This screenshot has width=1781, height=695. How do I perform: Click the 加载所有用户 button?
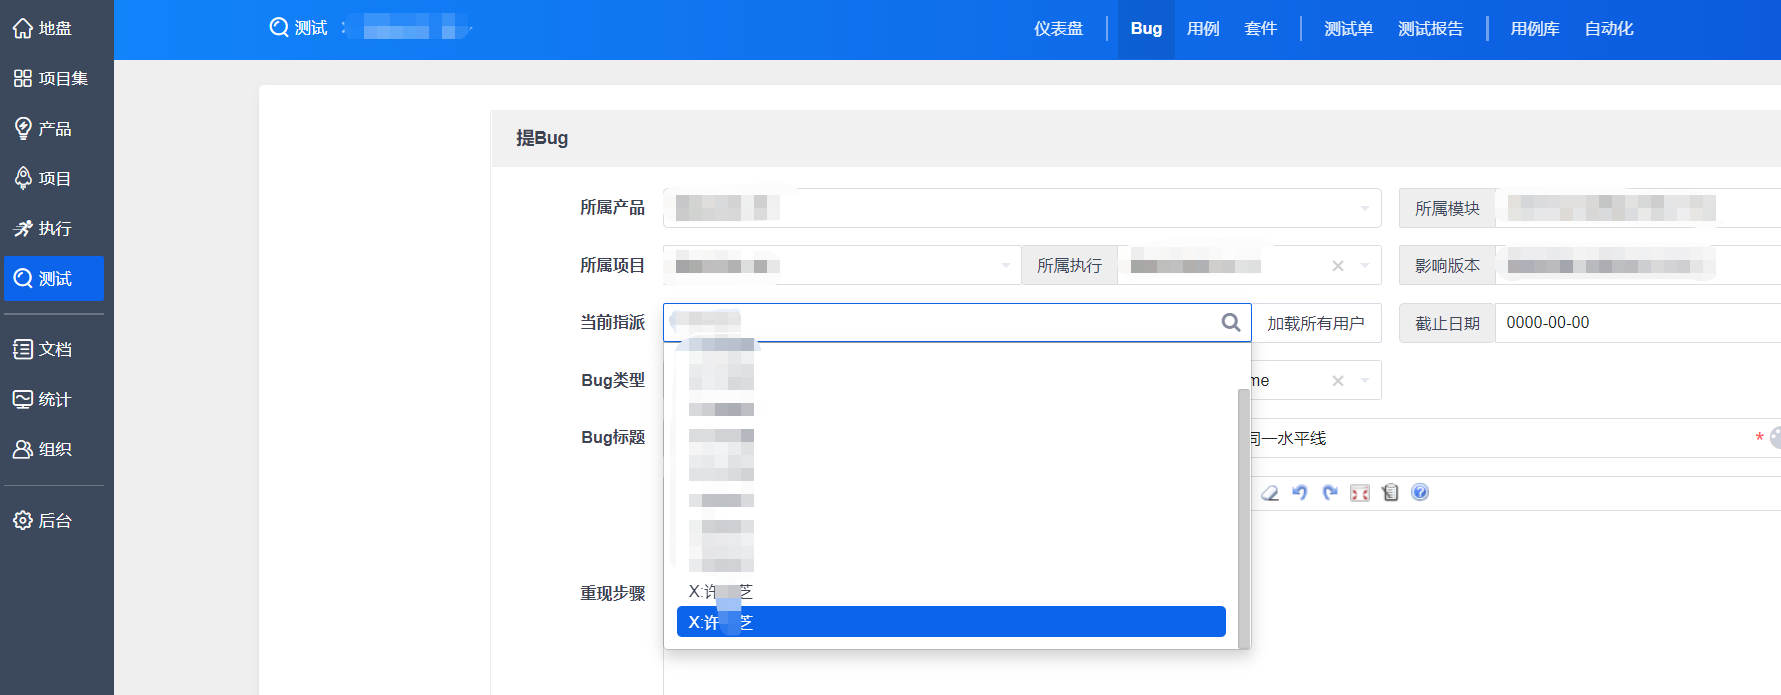point(1316,323)
